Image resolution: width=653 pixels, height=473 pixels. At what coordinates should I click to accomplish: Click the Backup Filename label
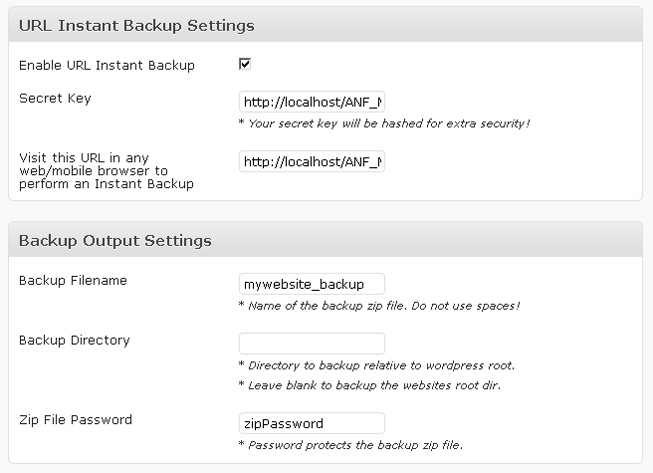pos(73,281)
